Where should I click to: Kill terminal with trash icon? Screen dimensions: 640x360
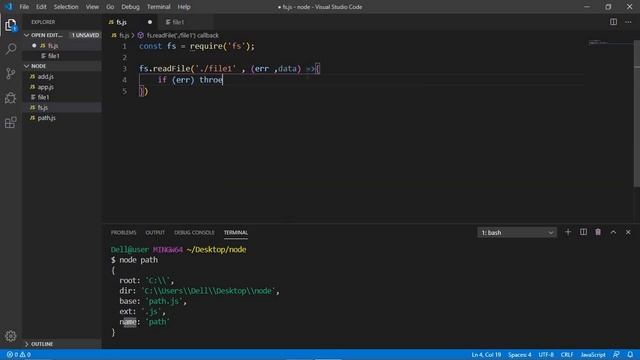(598, 232)
